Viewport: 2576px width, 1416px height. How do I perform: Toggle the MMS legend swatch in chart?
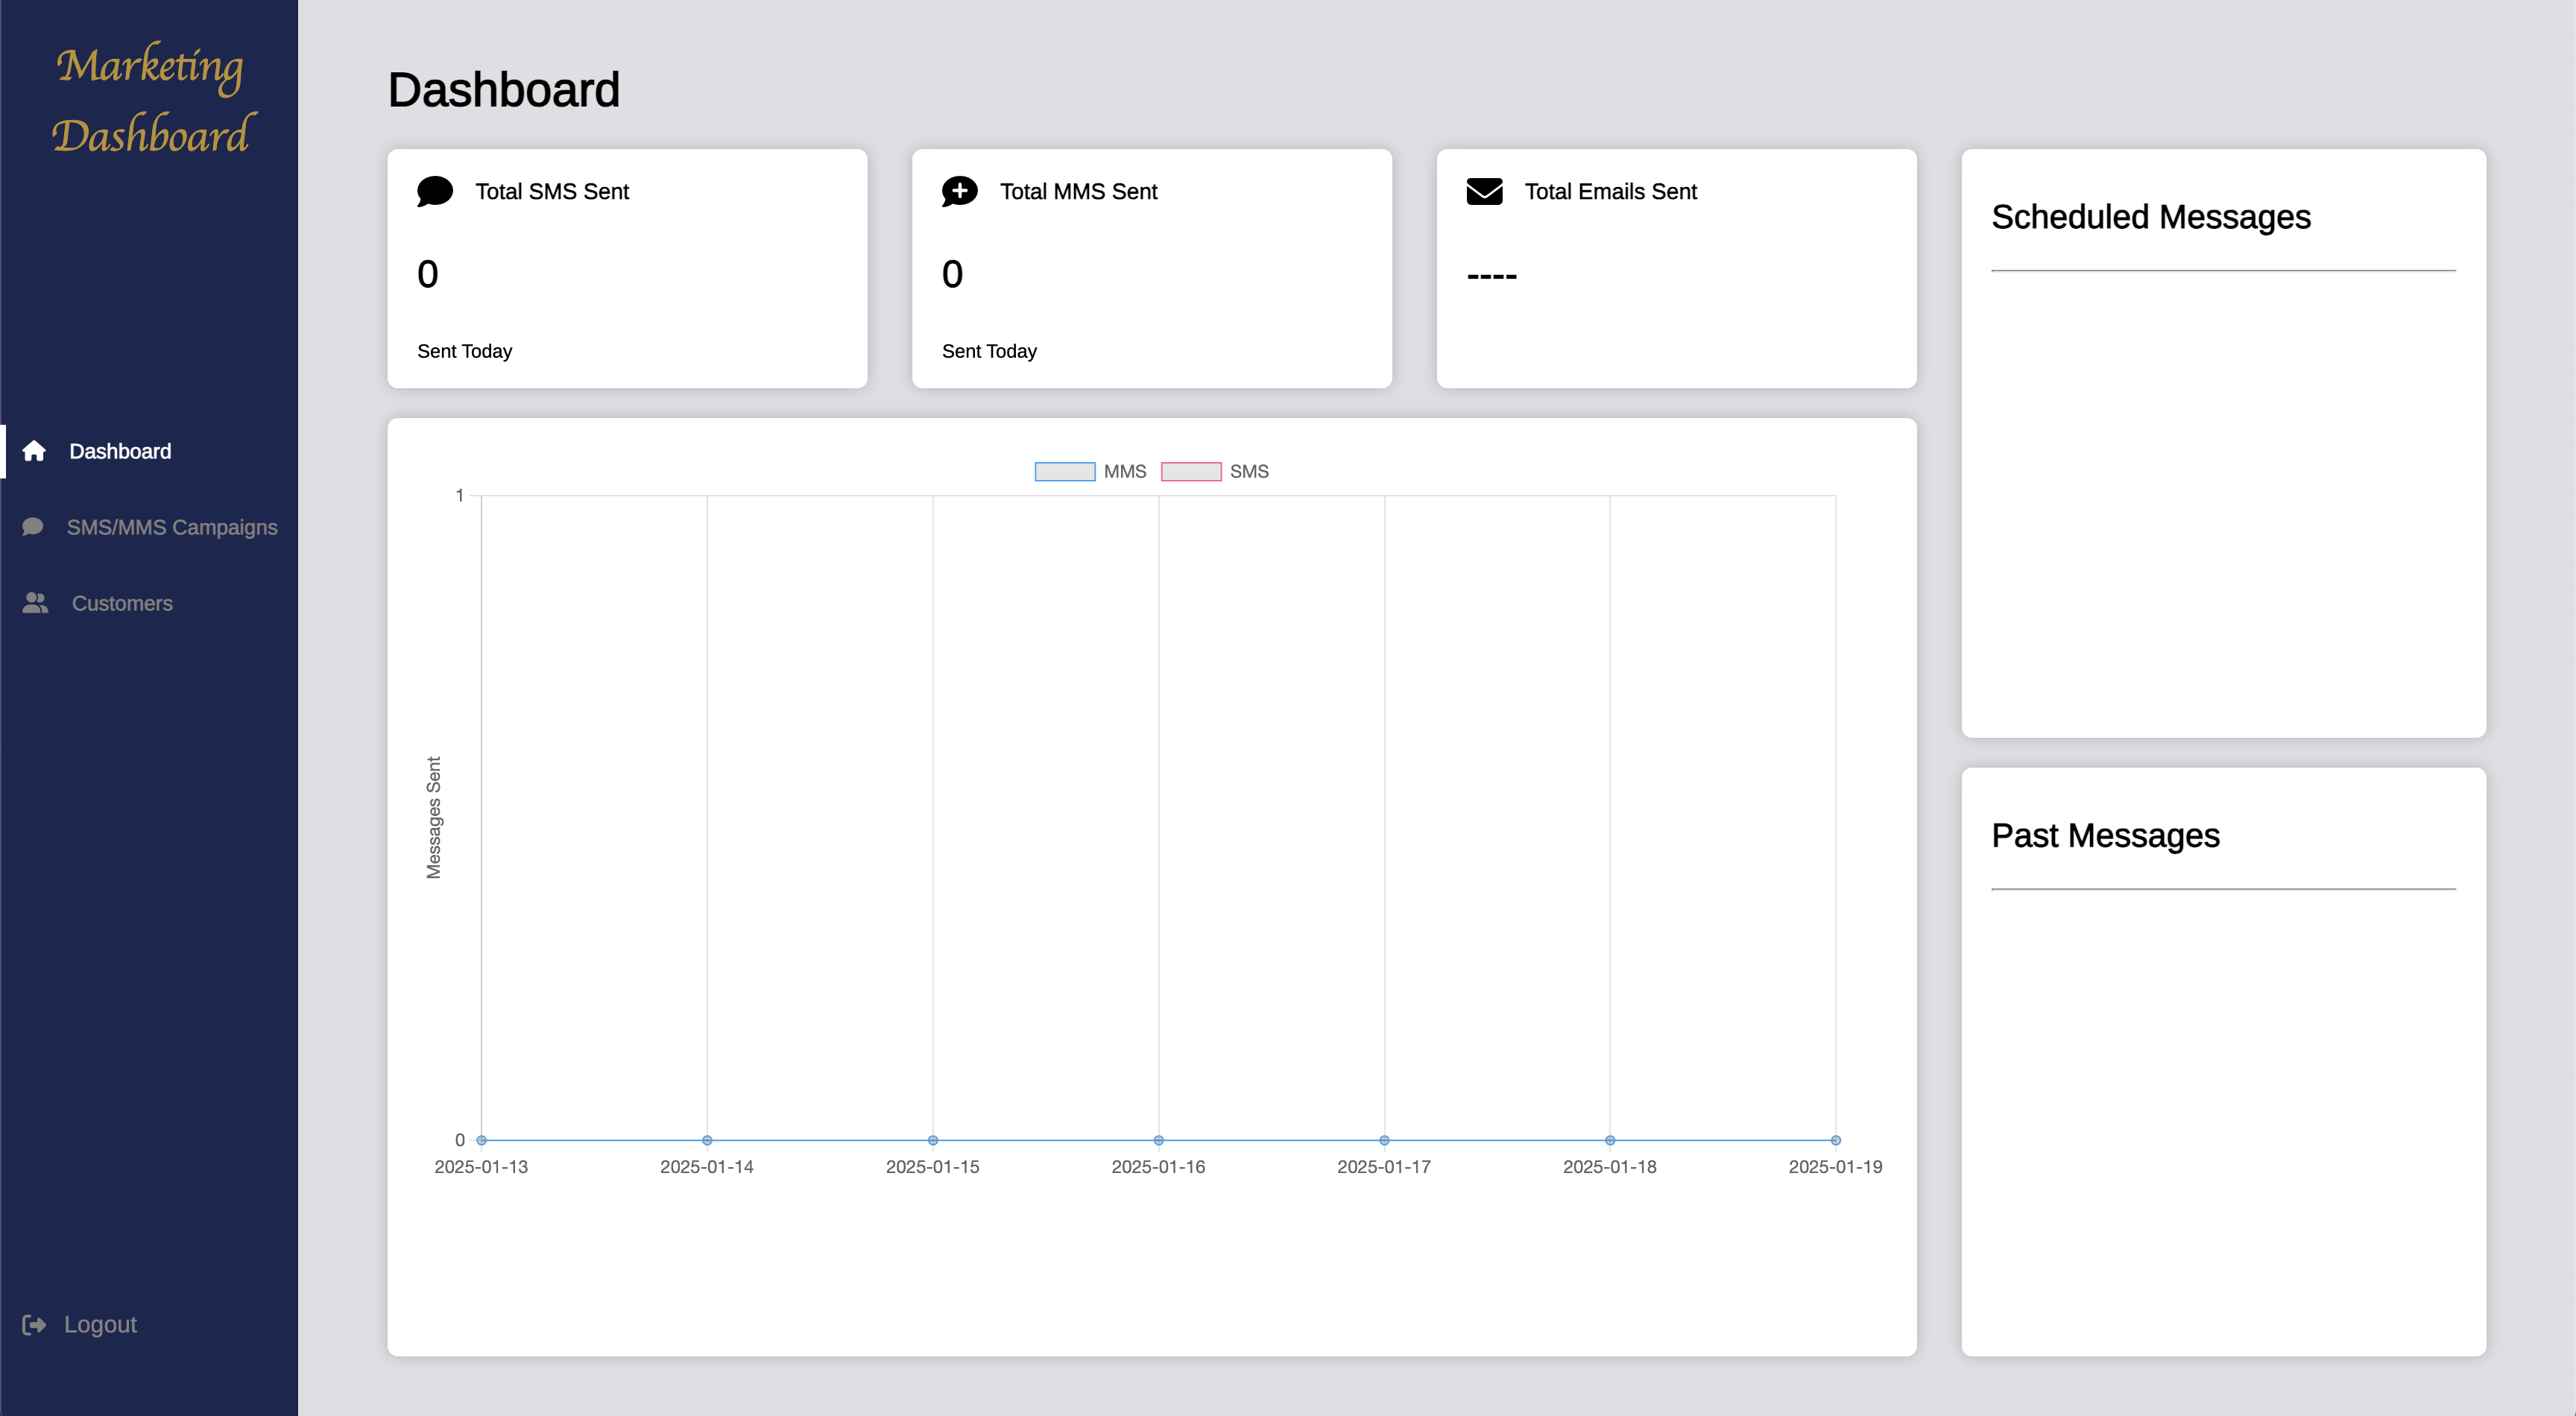point(1065,471)
